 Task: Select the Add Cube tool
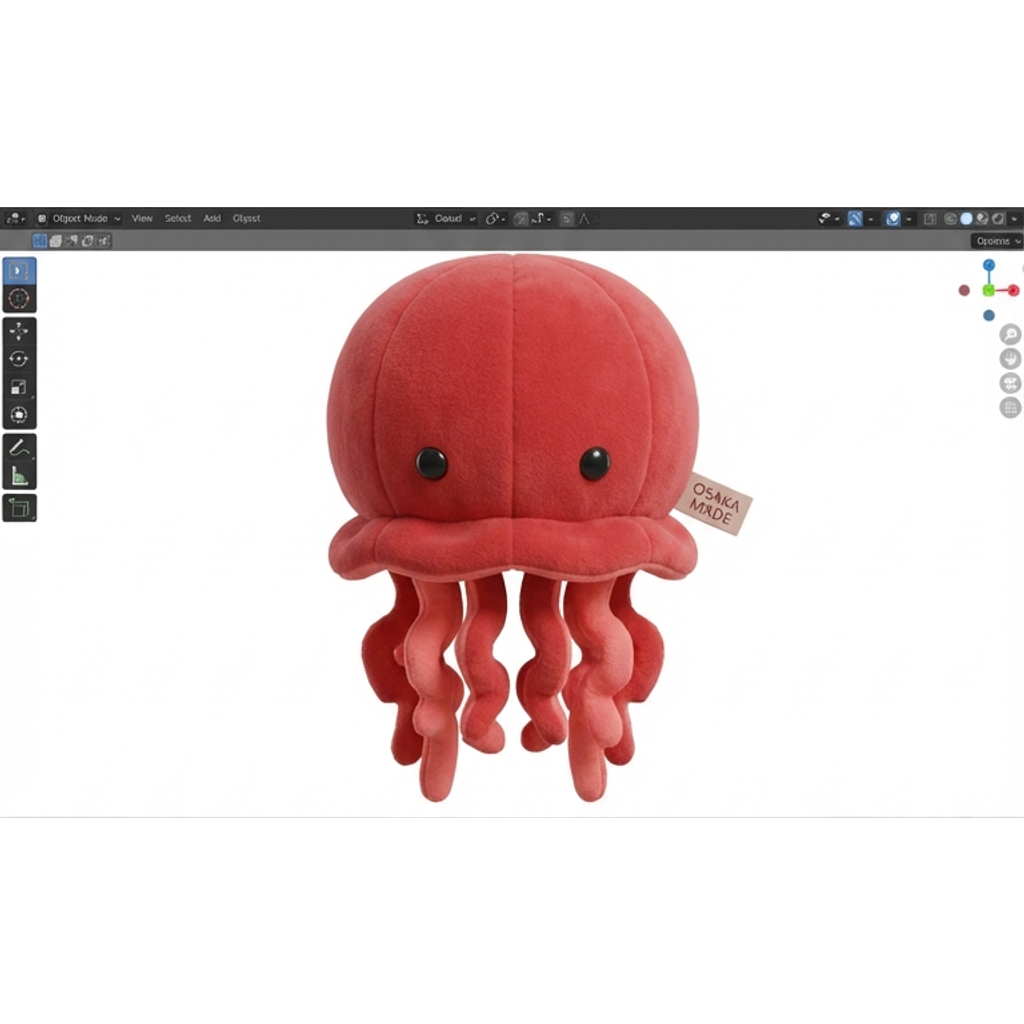pyautogui.click(x=19, y=508)
